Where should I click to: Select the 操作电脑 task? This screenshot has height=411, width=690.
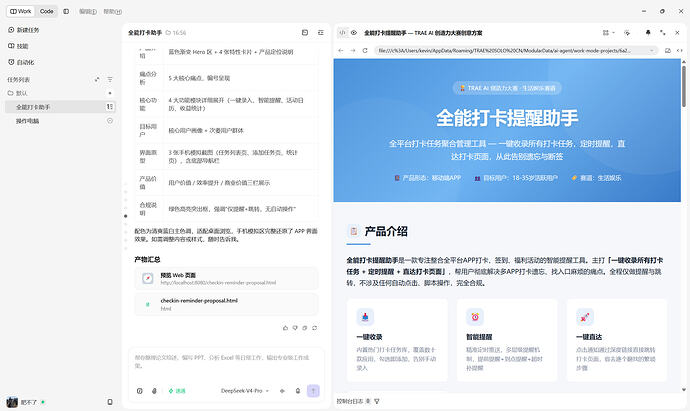point(60,121)
